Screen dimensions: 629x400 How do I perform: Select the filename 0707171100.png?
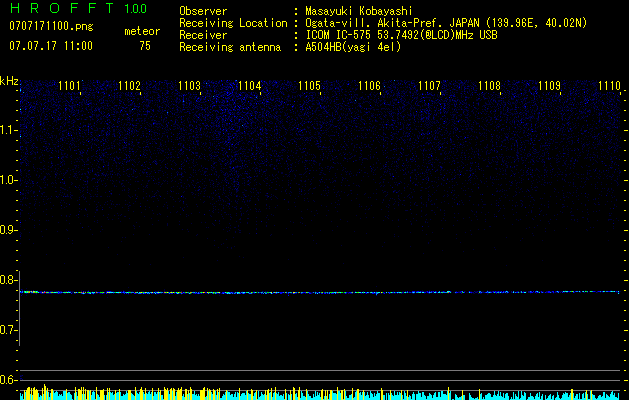point(51,27)
